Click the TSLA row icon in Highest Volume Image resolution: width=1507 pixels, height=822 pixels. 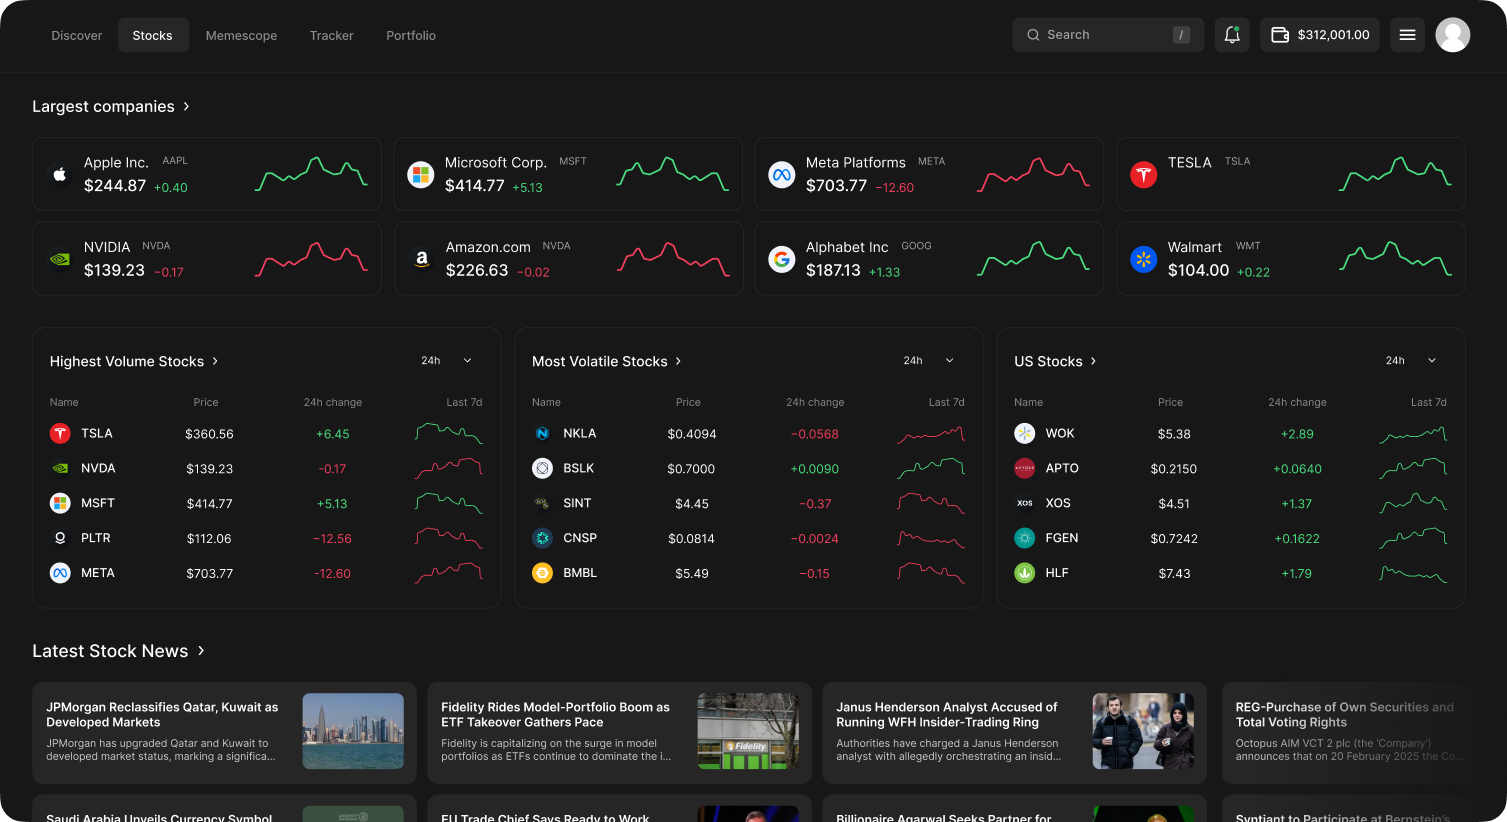[x=60, y=433]
